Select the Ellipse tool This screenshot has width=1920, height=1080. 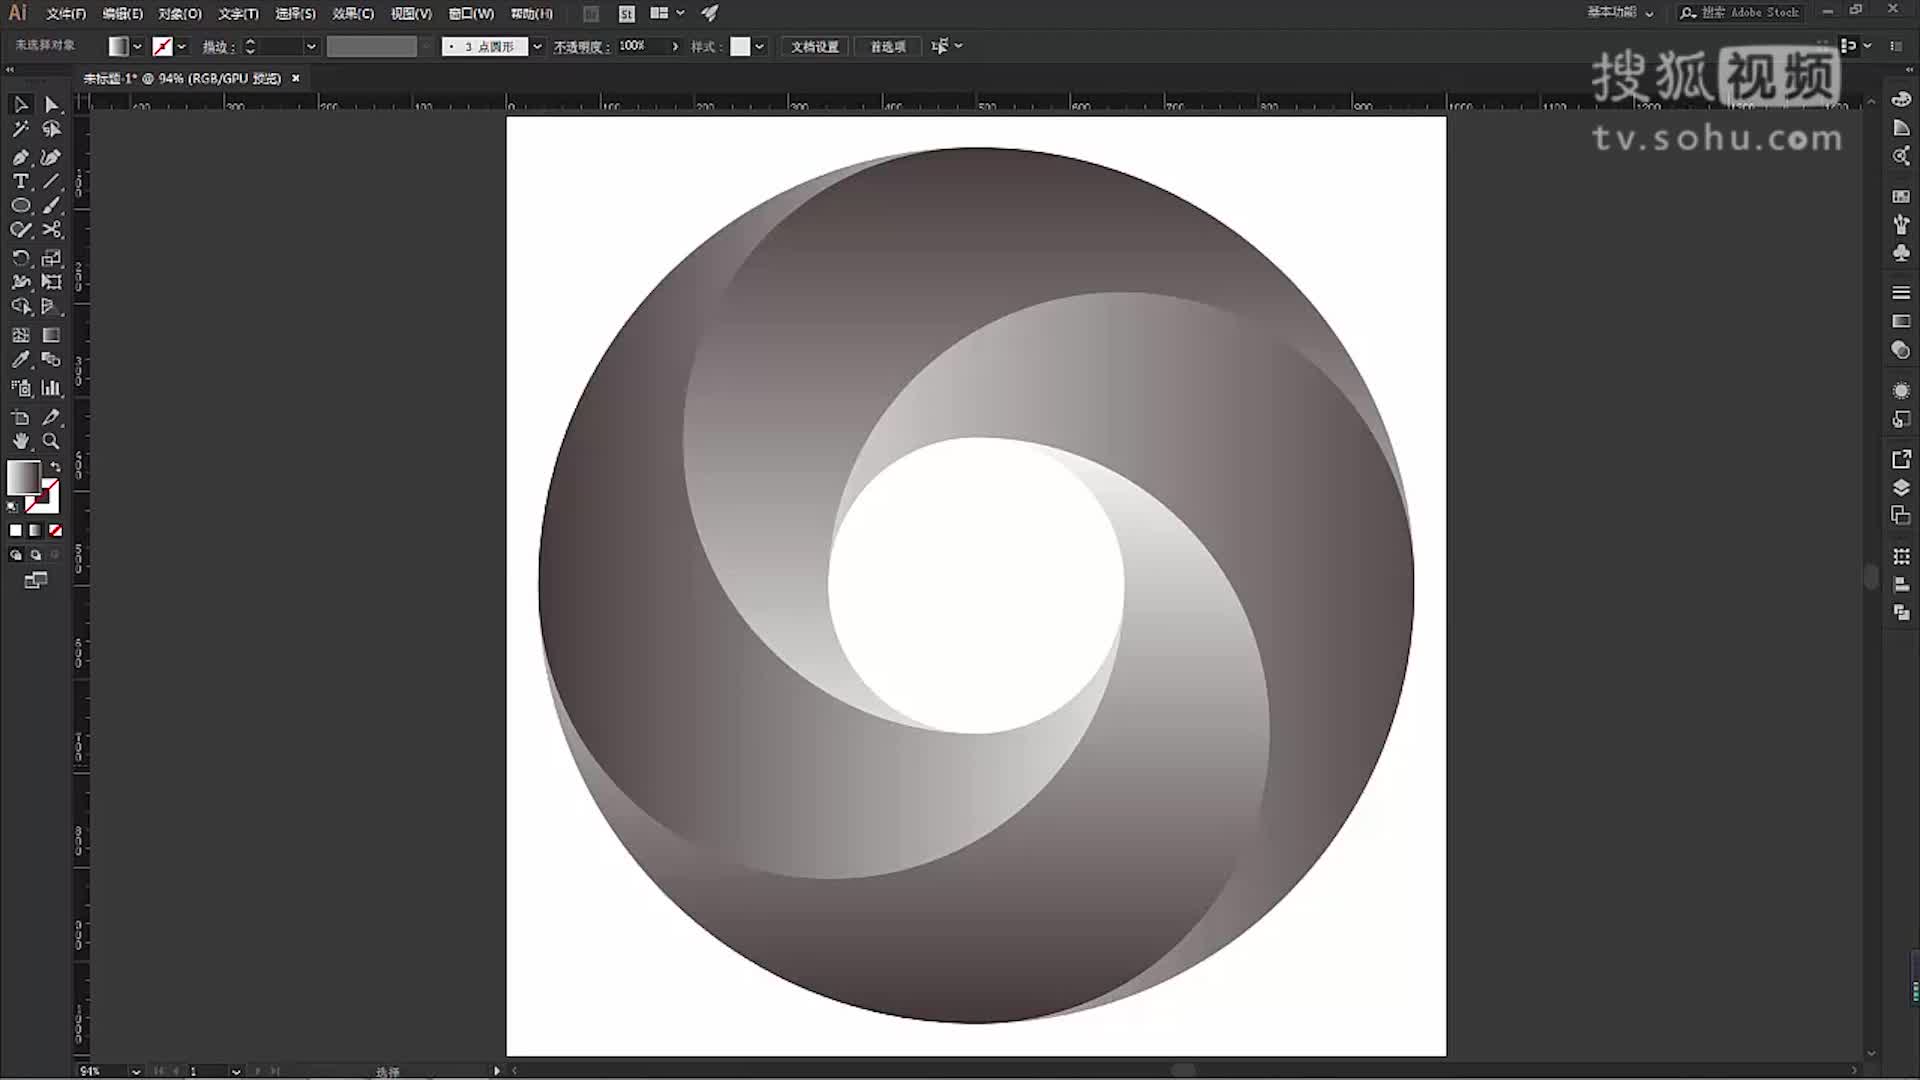click(x=20, y=205)
